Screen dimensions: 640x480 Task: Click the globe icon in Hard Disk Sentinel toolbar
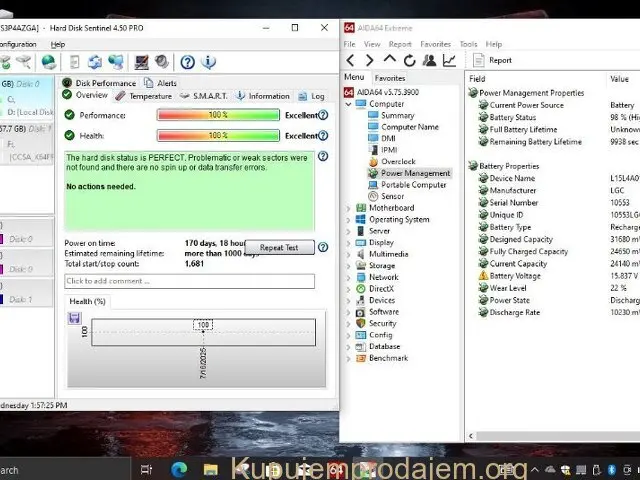48,62
